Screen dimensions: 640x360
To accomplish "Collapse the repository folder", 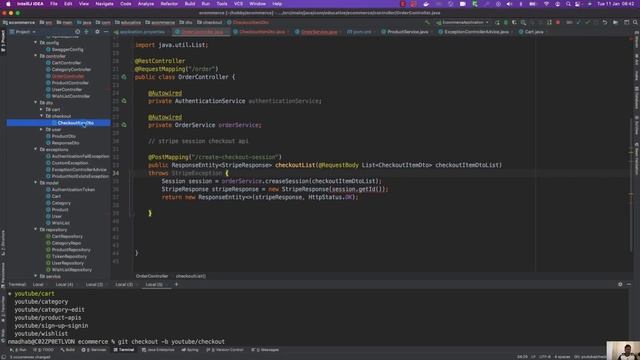I will pos(36,229).
